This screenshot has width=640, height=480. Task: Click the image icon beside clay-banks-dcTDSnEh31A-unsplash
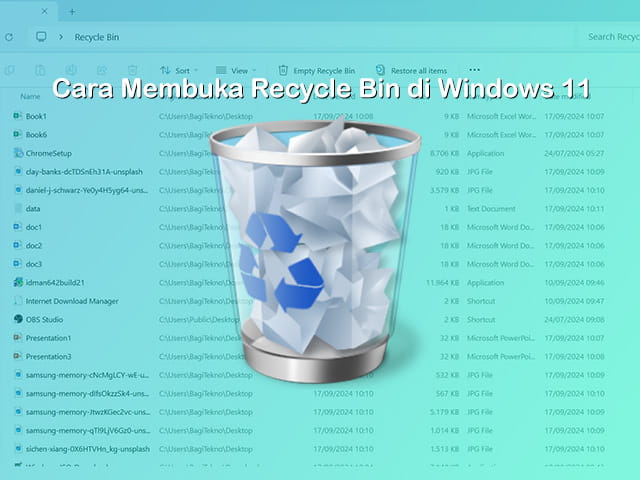coord(18,171)
